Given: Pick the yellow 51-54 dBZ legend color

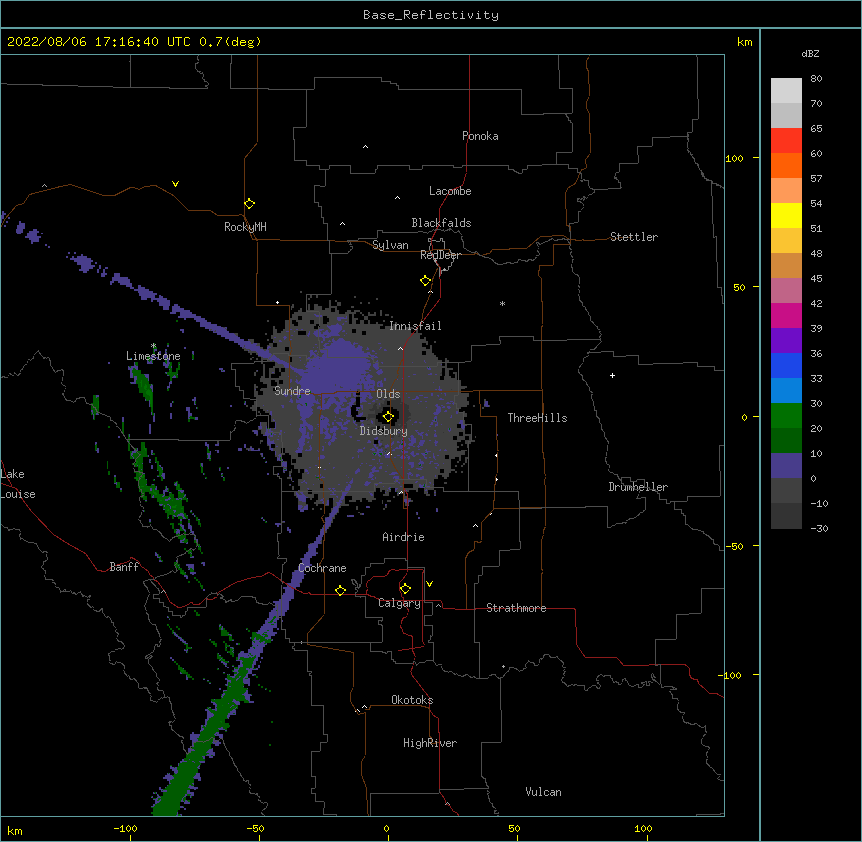Looking at the screenshot, I should pos(786,215).
